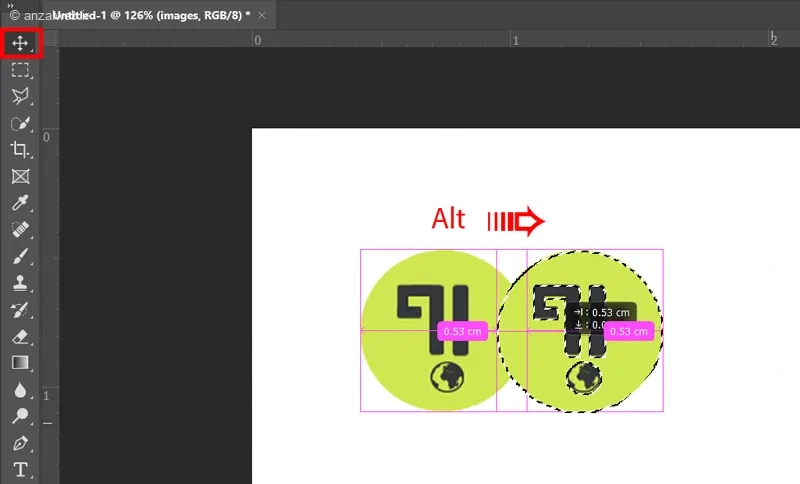Screen dimensions: 800x484
Task: Select the Gradient tool
Action: coord(20,363)
